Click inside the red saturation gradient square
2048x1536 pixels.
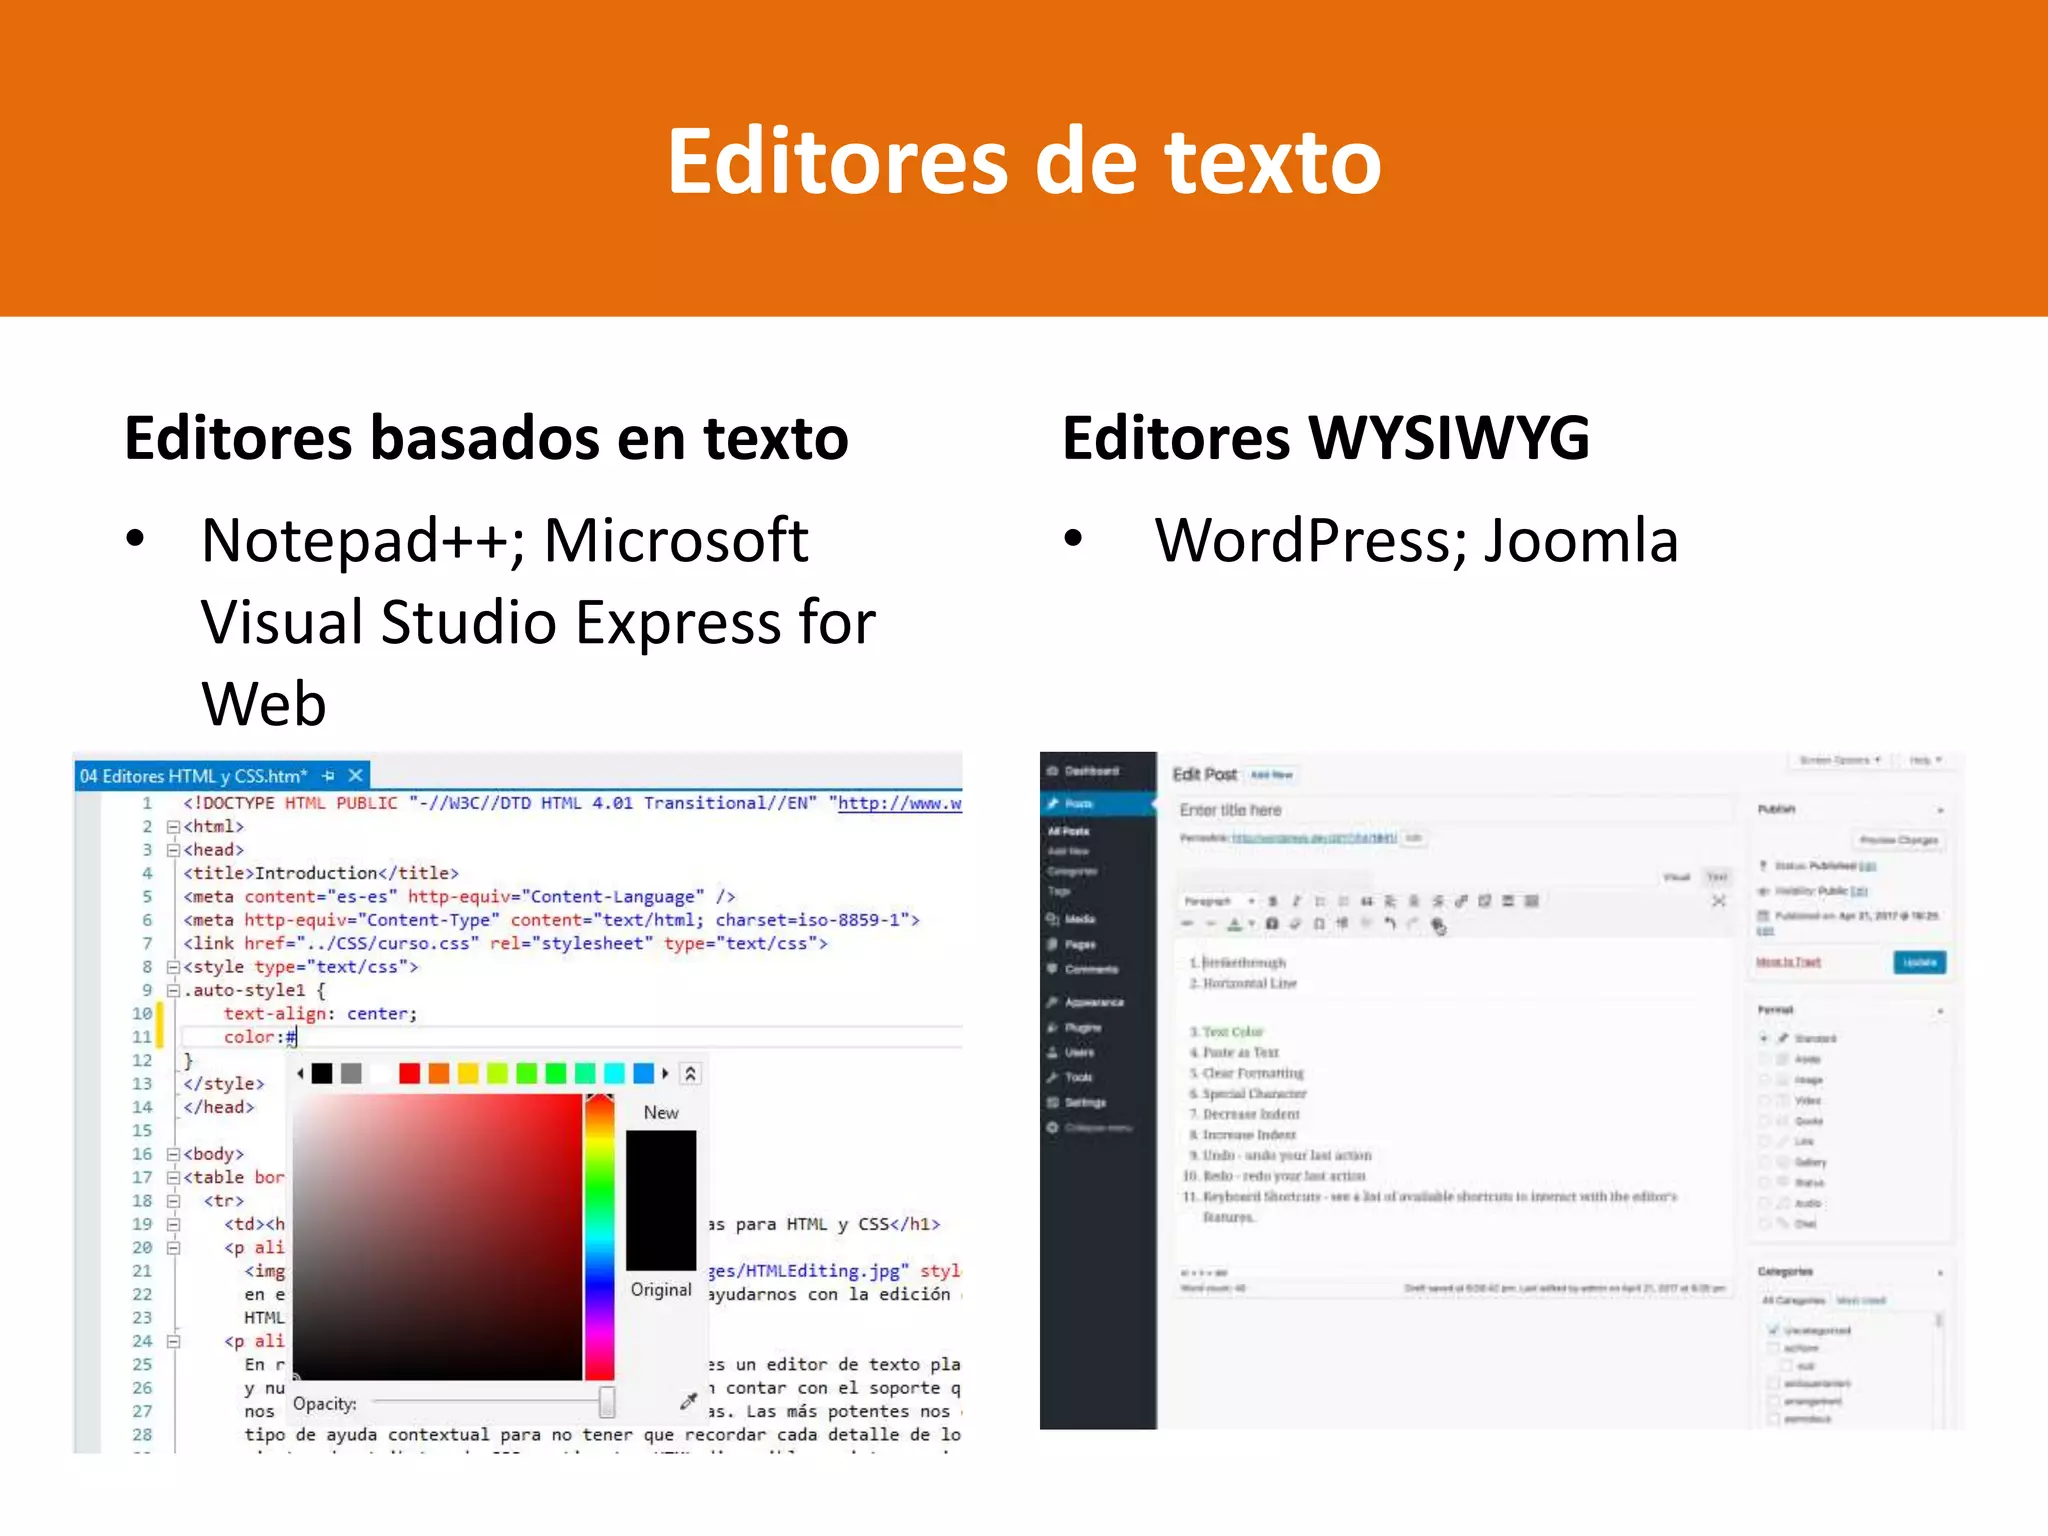(x=437, y=1237)
